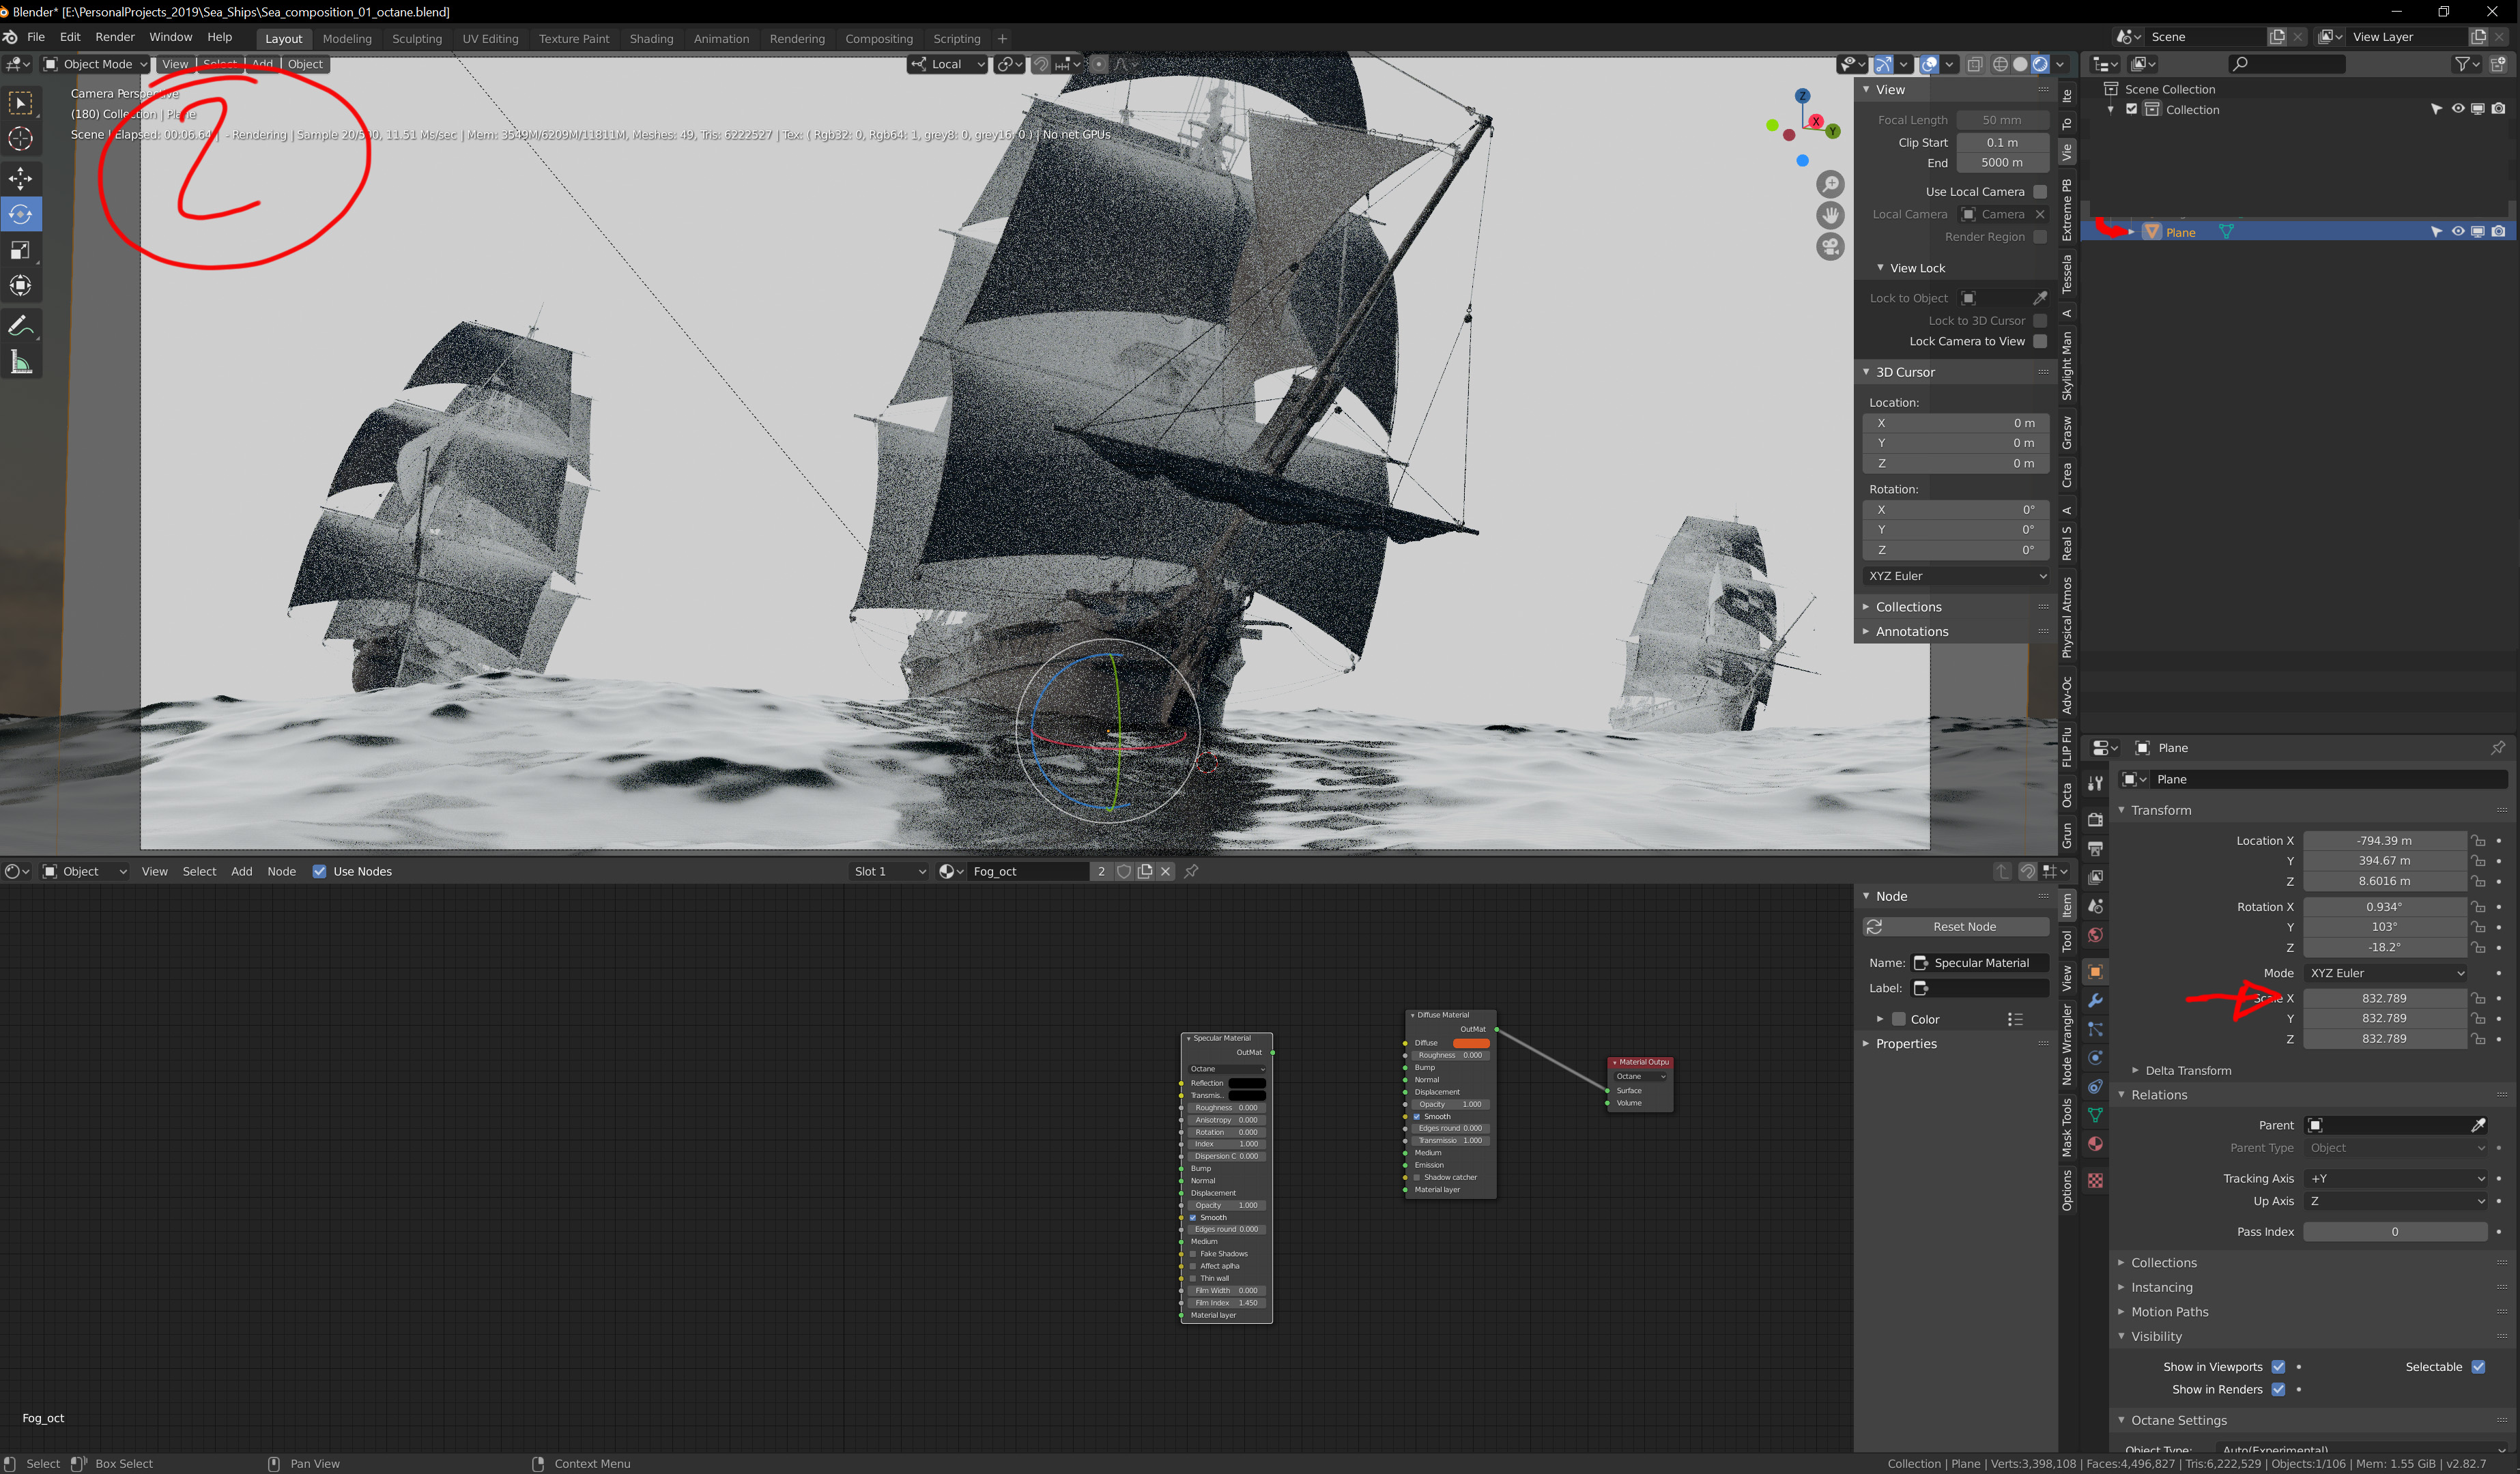
Task: Open the Material properties tab icon
Action: [x=2095, y=1144]
